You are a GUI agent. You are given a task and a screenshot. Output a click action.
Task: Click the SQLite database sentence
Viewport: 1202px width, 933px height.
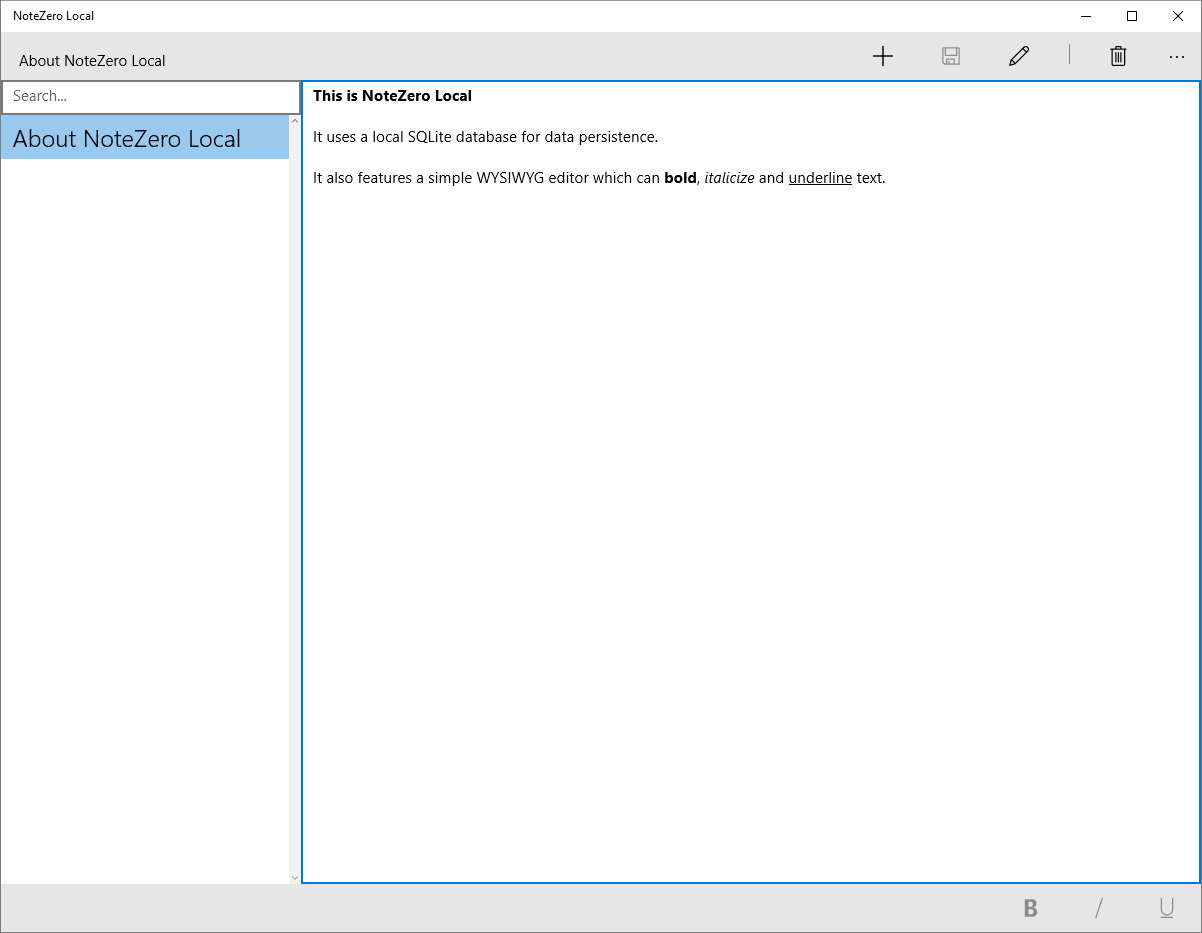[x=485, y=137]
